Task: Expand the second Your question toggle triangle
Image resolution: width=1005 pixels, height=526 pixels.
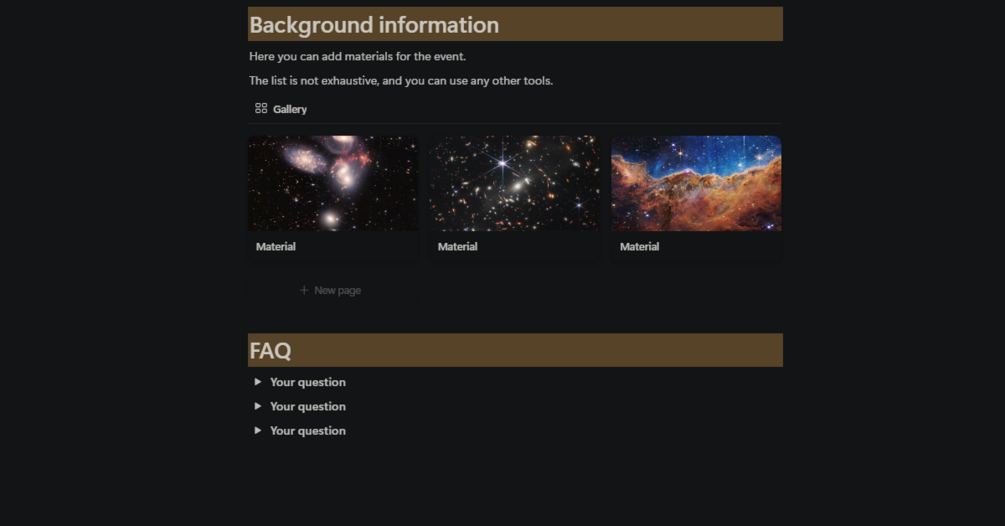Action: (258, 406)
